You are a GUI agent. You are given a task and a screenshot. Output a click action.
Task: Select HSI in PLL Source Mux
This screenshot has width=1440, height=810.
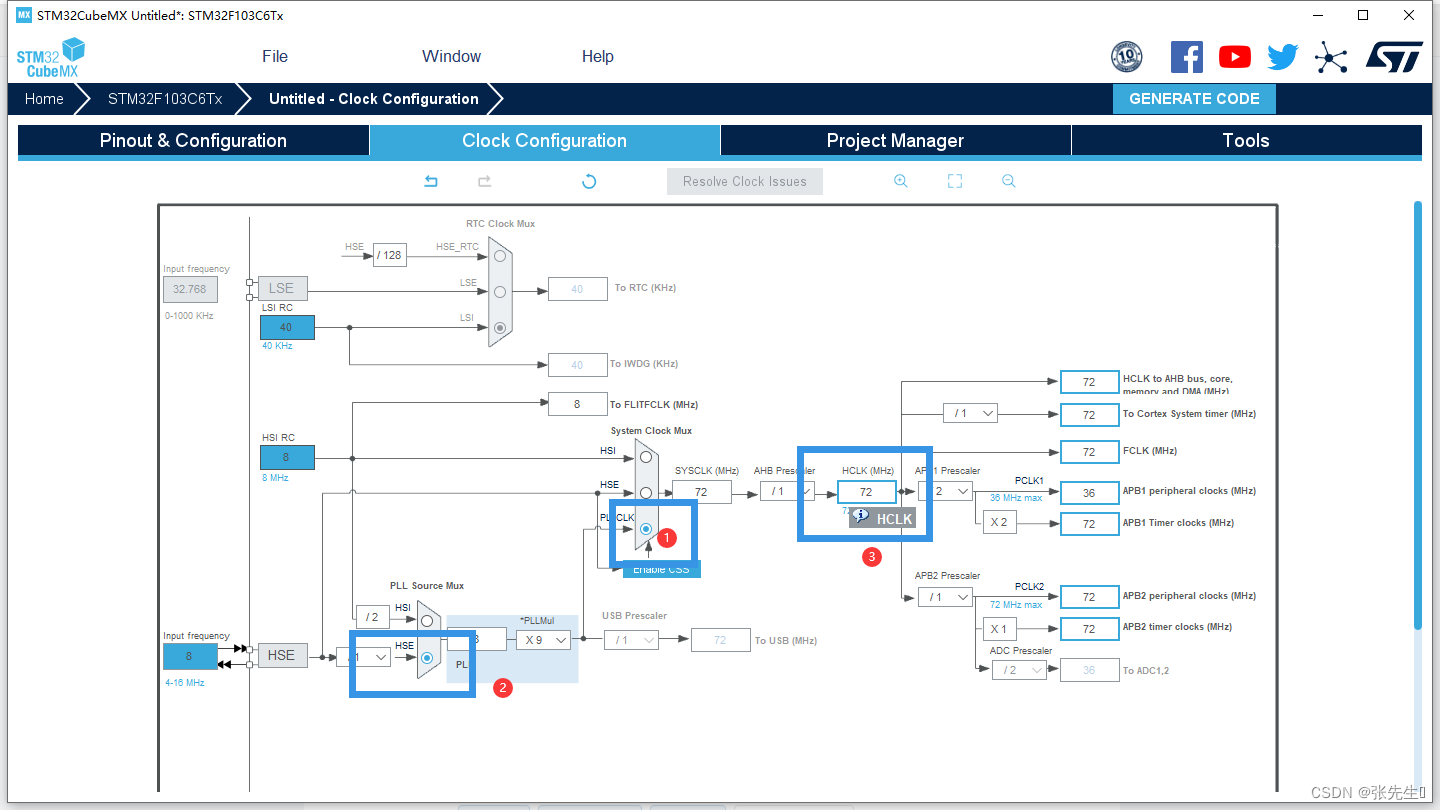coord(427,620)
